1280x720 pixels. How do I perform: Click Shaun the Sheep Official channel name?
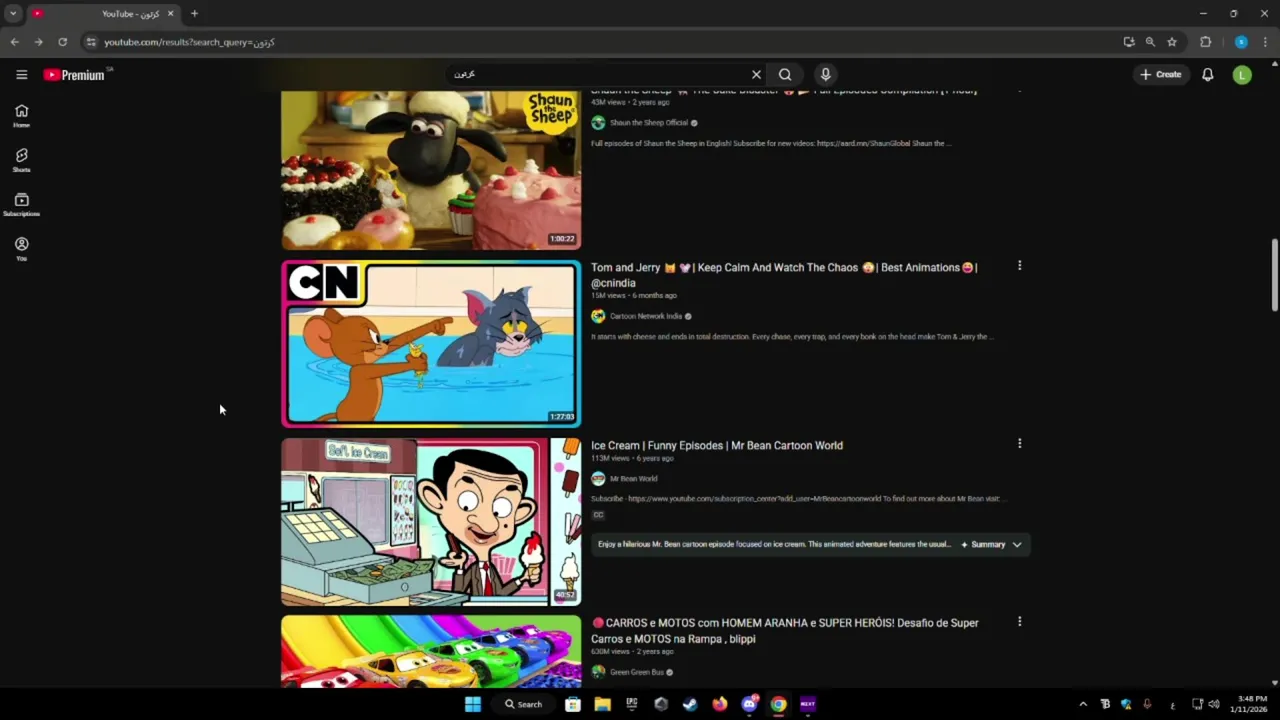coord(649,122)
